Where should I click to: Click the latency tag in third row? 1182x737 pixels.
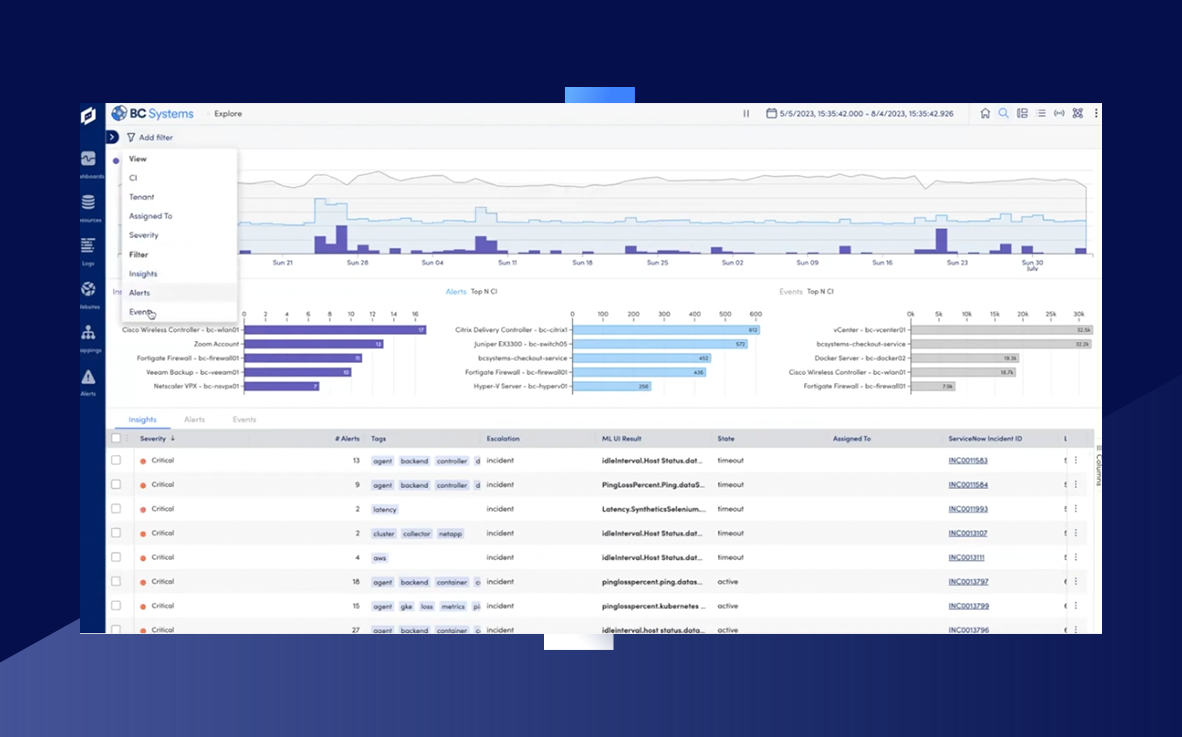384,509
